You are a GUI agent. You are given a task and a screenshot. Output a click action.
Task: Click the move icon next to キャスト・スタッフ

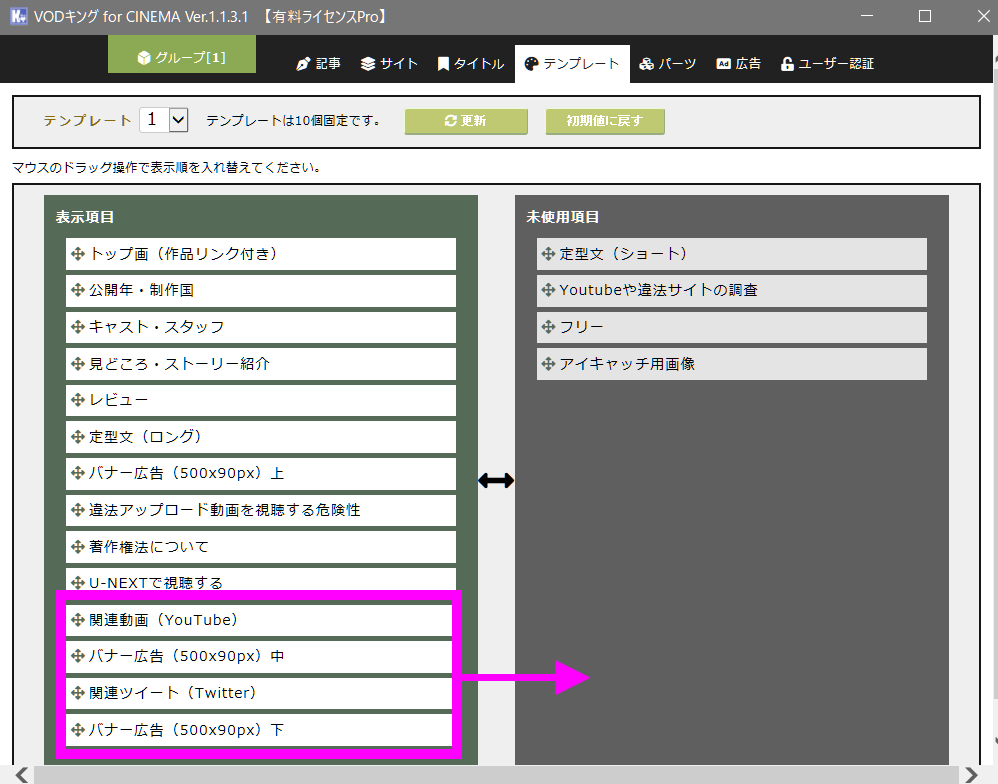pyautogui.click(x=79, y=327)
